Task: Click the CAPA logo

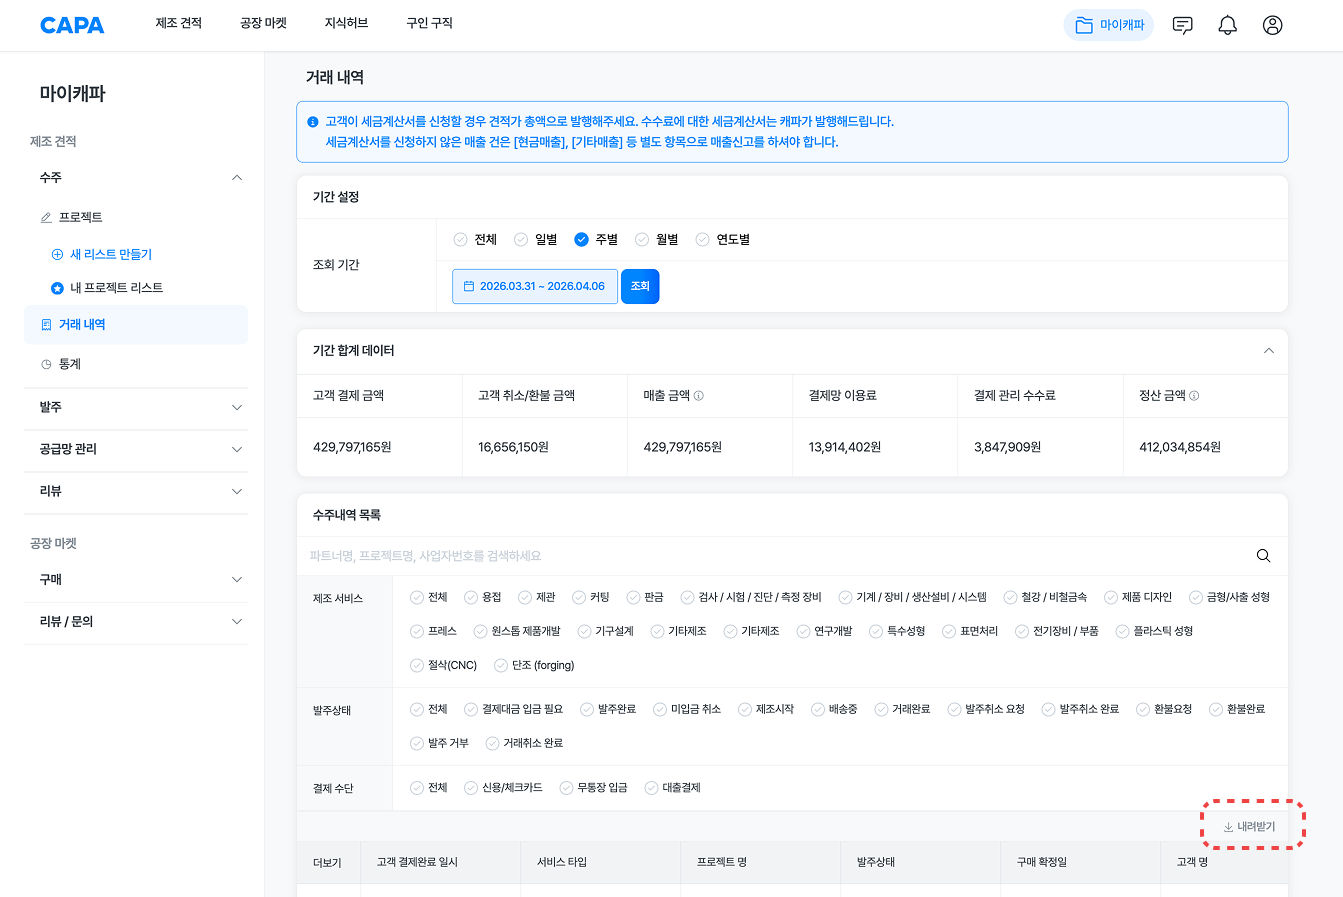Action: 72,25
